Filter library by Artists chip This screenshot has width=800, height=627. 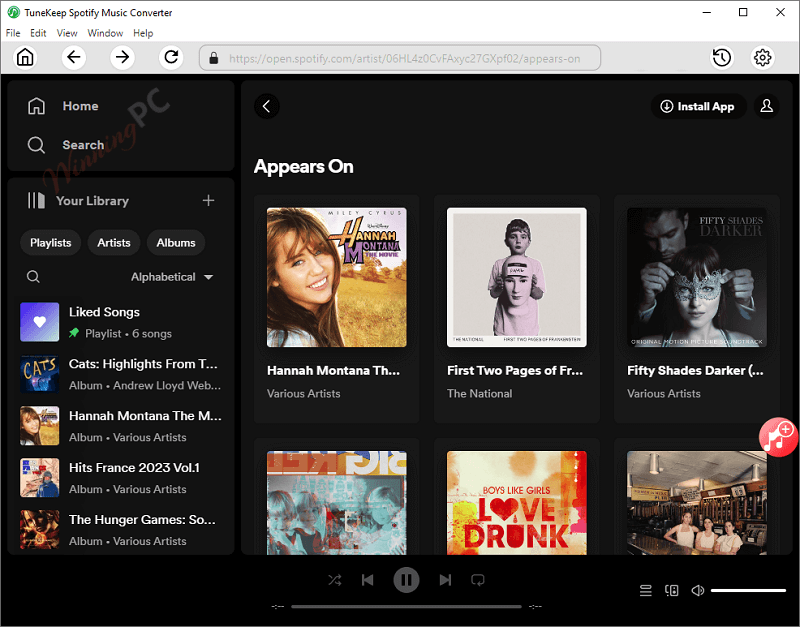coord(114,243)
